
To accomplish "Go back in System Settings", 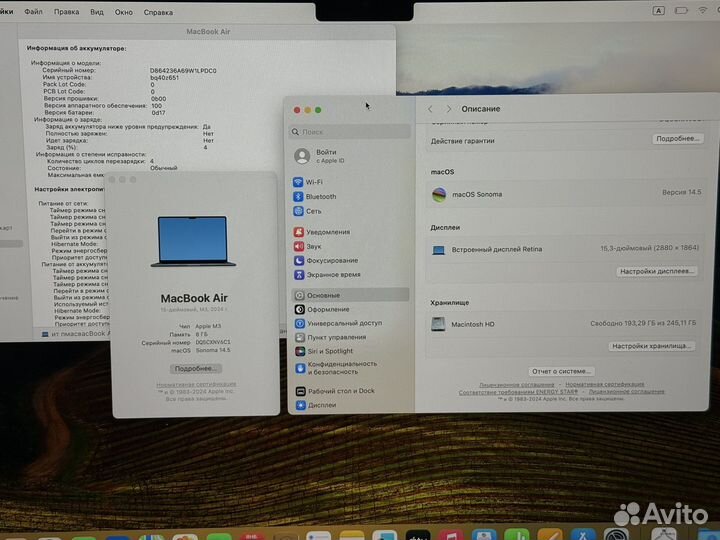I will [430, 109].
